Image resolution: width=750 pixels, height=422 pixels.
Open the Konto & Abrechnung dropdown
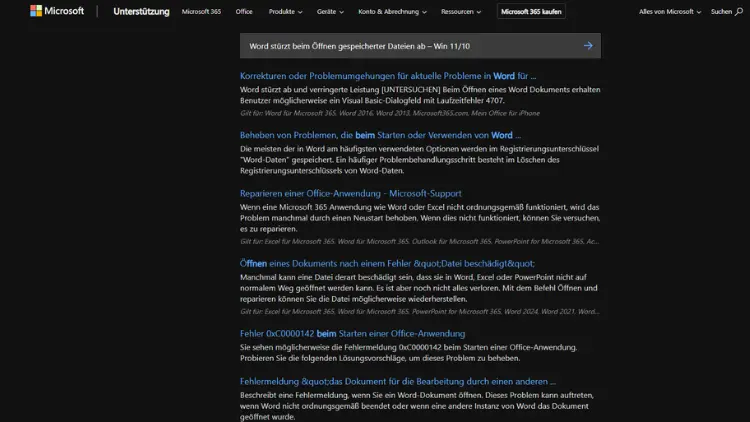click(392, 12)
